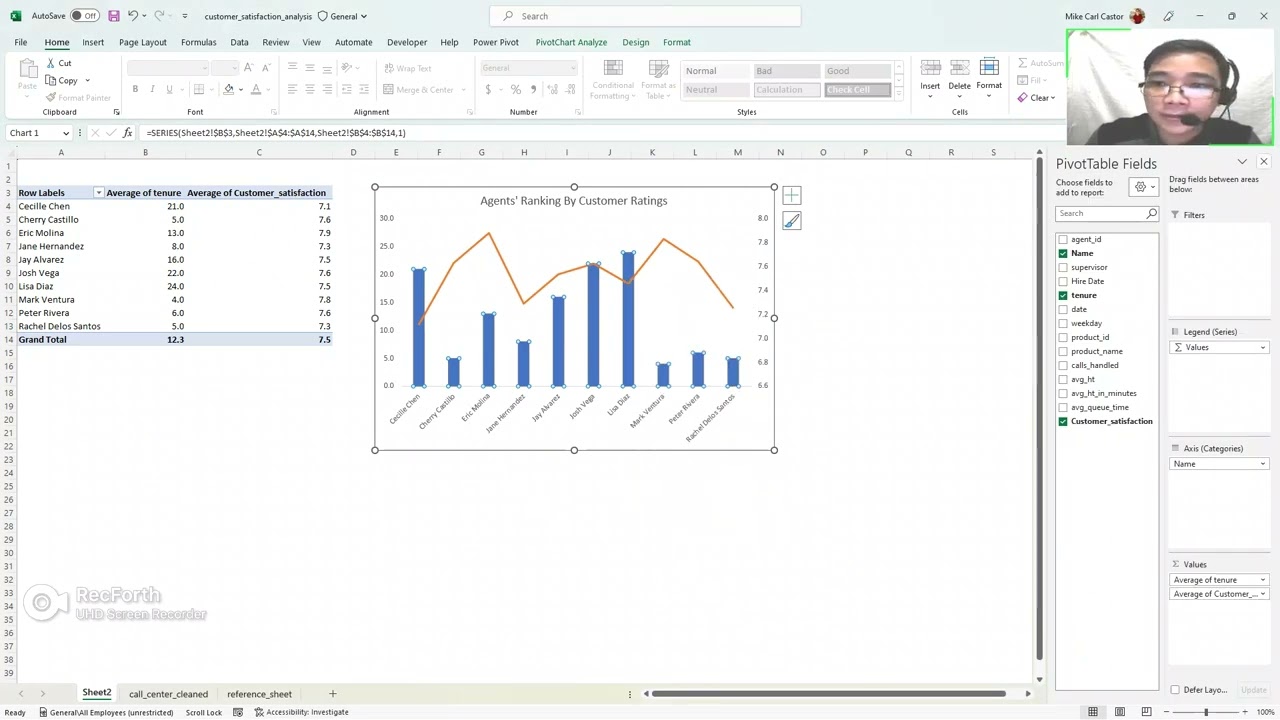Image resolution: width=1280 pixels, height=720 pixels.
Task: Apply the Good cell style
Action: click(x=858, y=71)
